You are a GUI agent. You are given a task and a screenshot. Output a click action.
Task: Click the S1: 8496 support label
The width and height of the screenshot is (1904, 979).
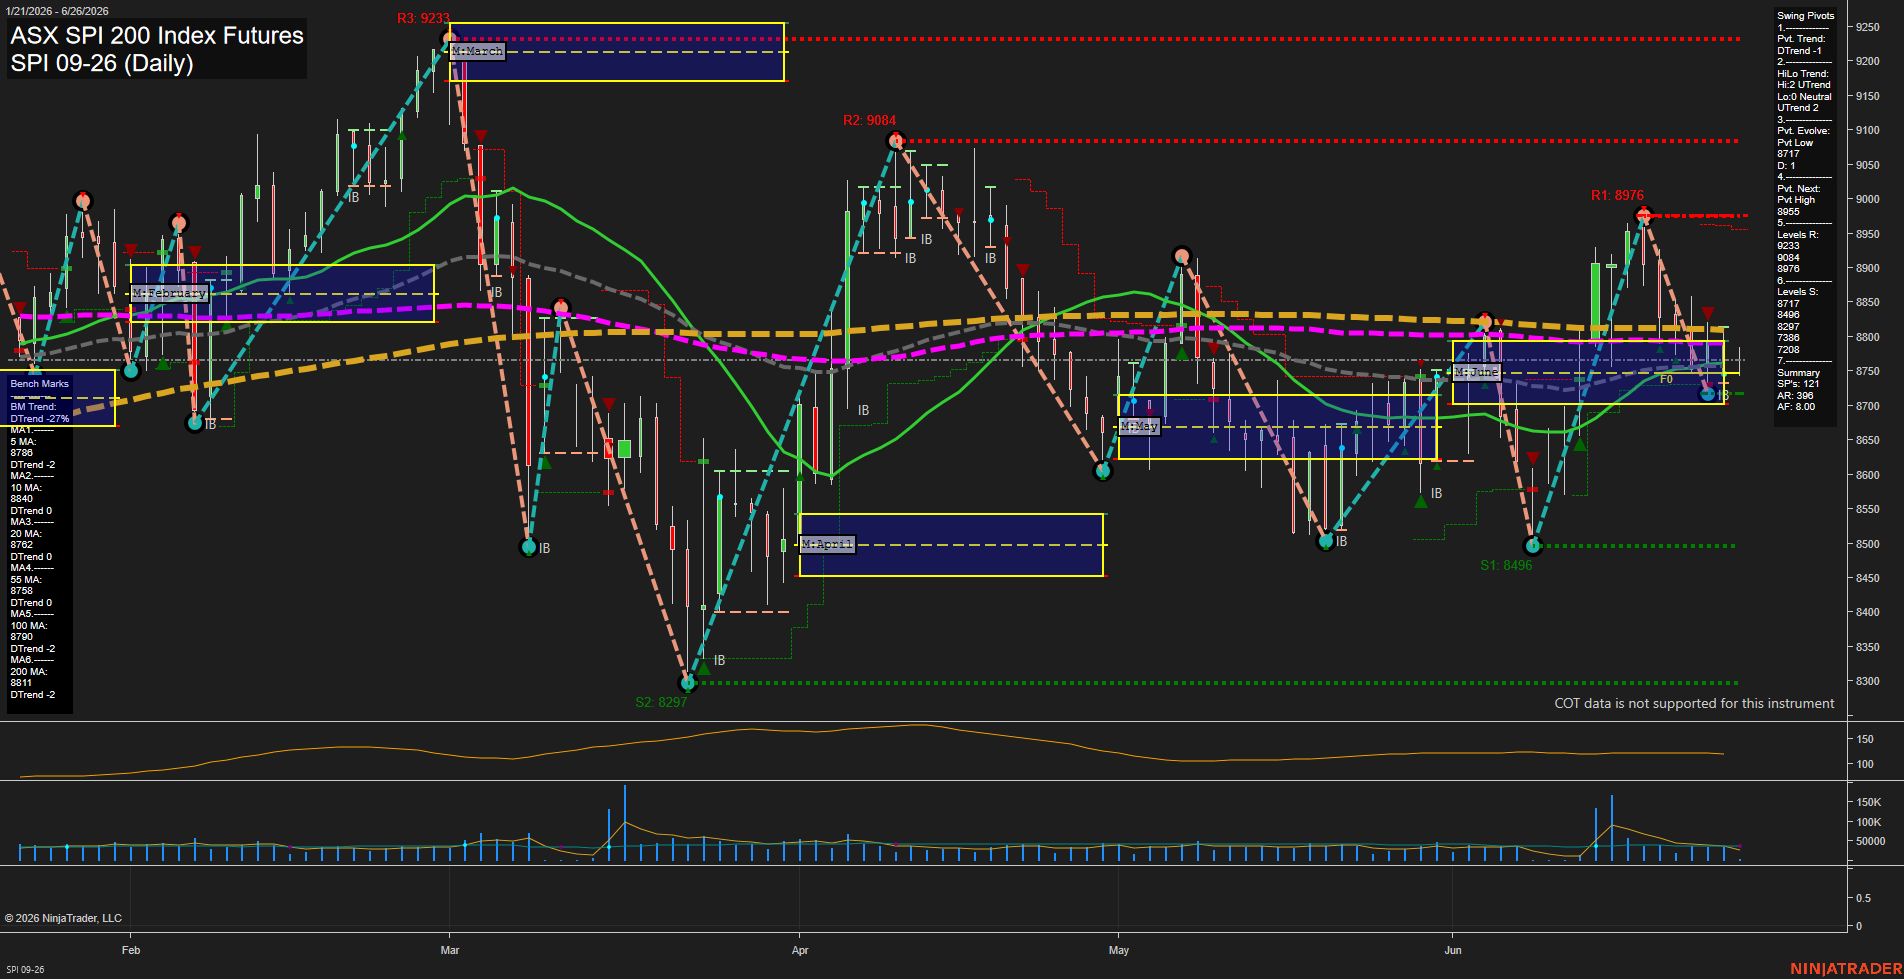(1506, 565)
